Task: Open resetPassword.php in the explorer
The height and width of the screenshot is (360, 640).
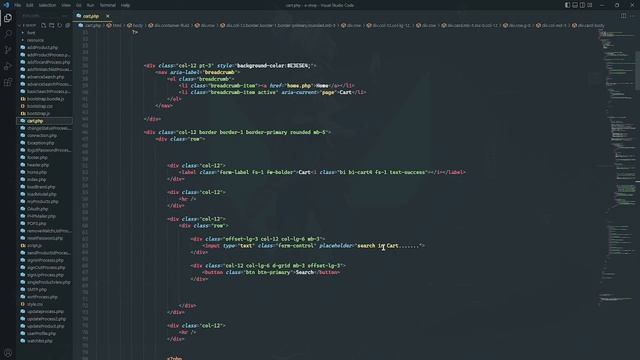Action: pyautogui.click(x=44, y=238)
